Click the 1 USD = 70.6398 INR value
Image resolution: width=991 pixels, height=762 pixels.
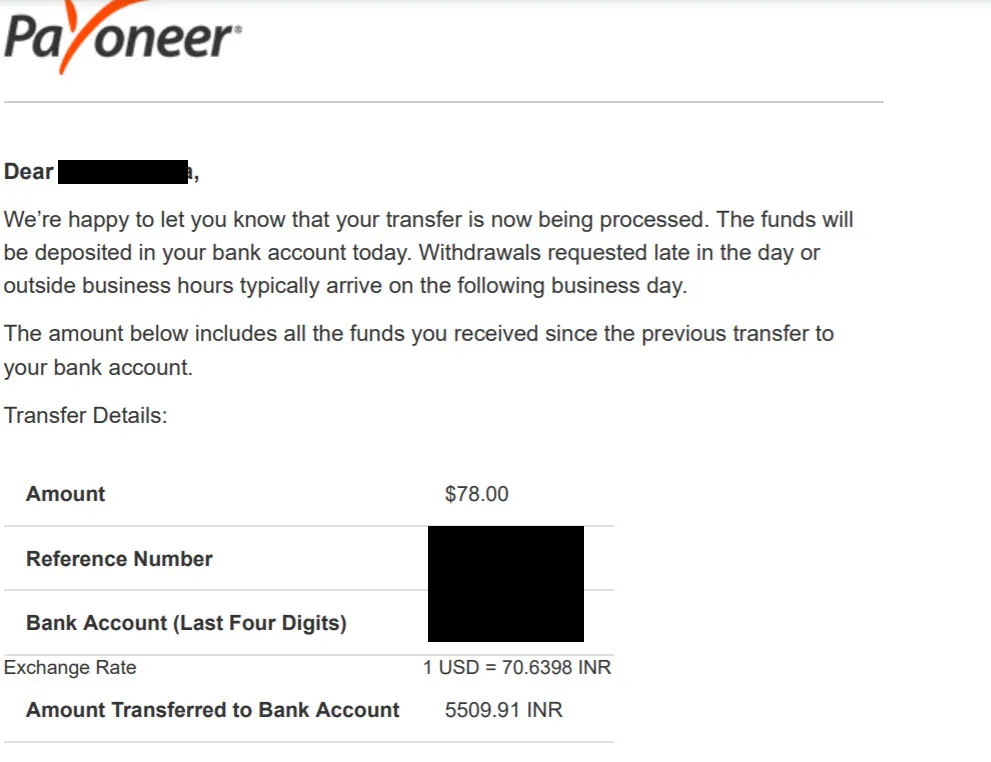point(517,668)
